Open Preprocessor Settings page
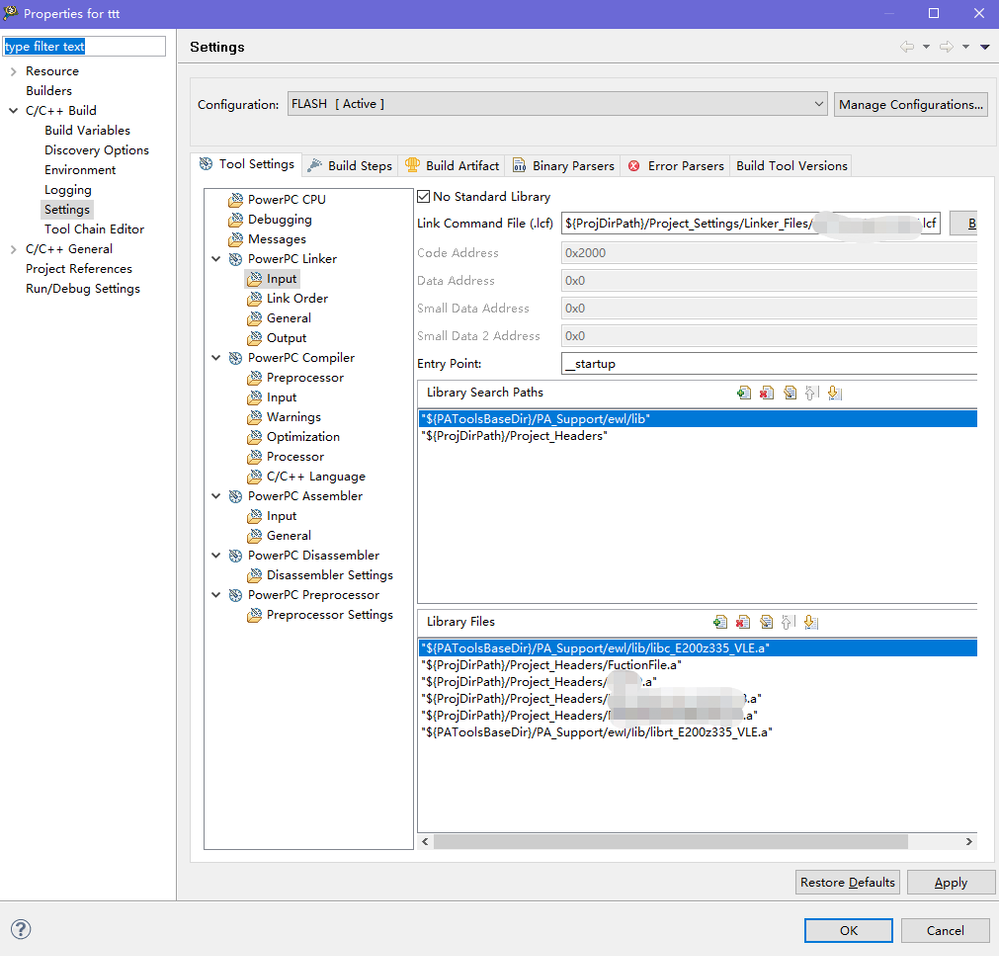Screen dimensions: 999x956 click(329, 615)
